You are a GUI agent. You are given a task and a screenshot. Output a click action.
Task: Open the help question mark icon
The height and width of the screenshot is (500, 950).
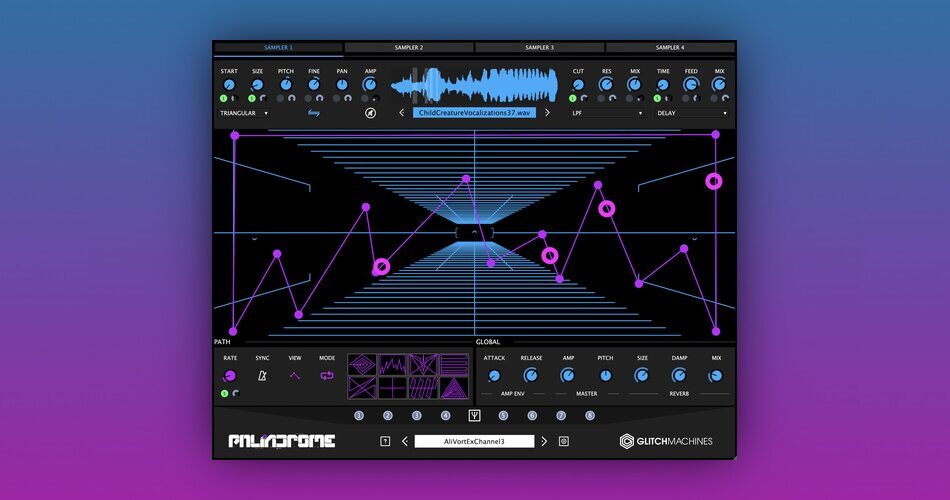coord(385,441)
